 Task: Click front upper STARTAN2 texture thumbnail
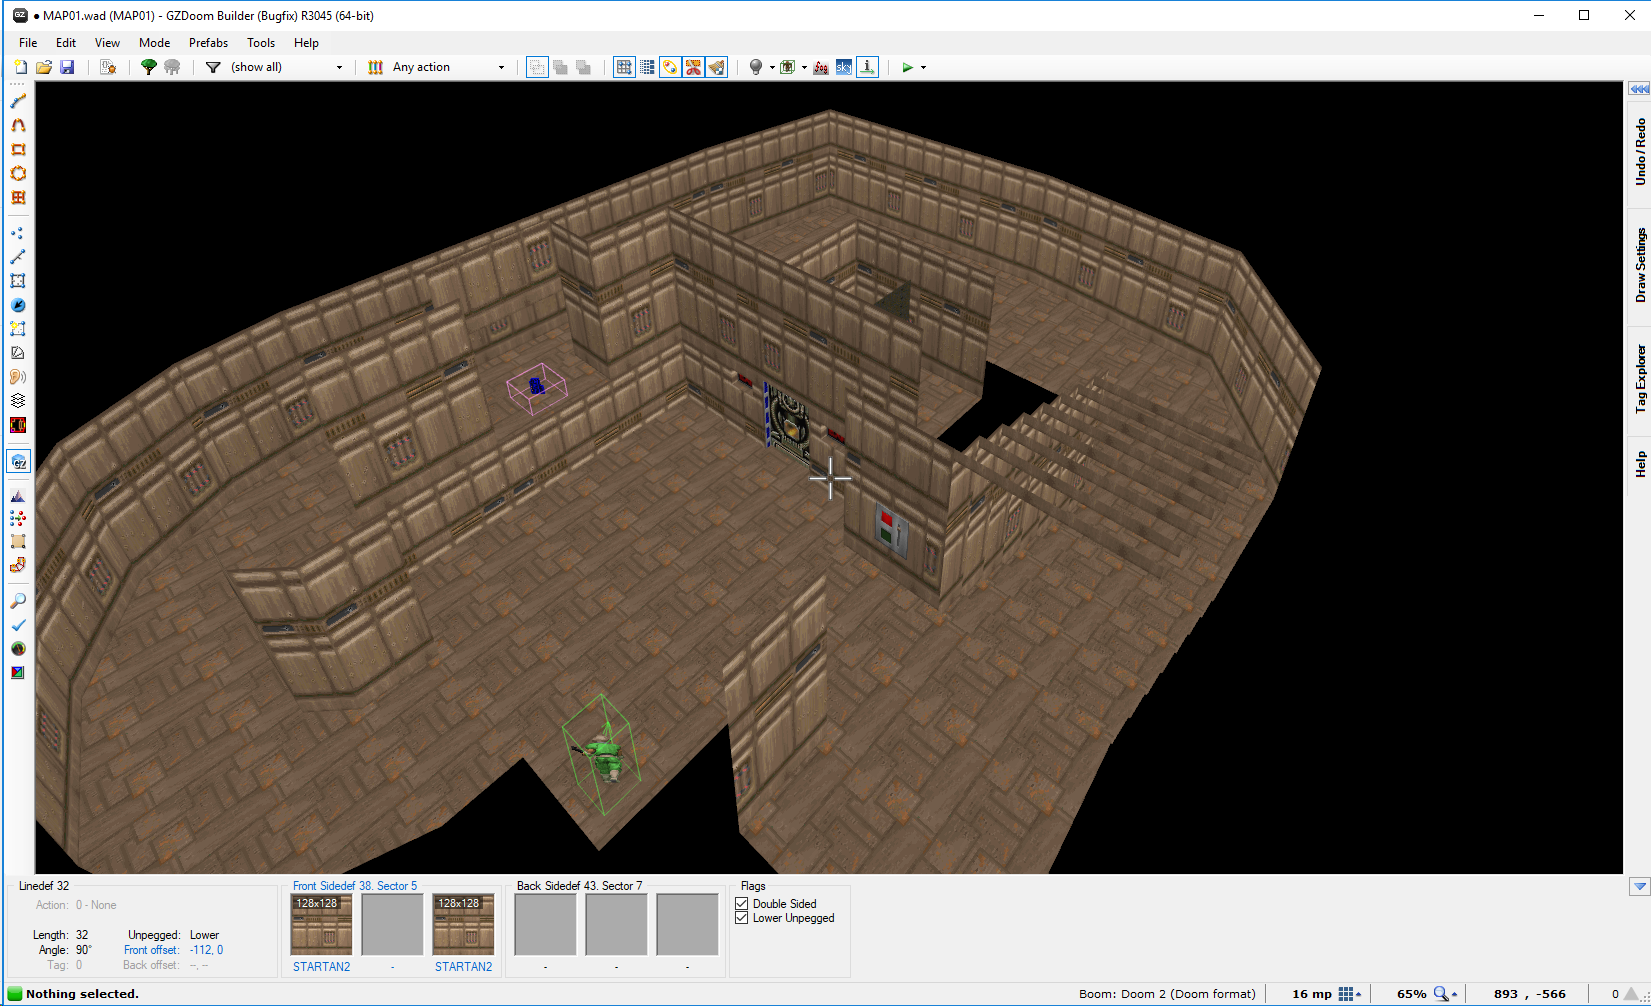321,925
